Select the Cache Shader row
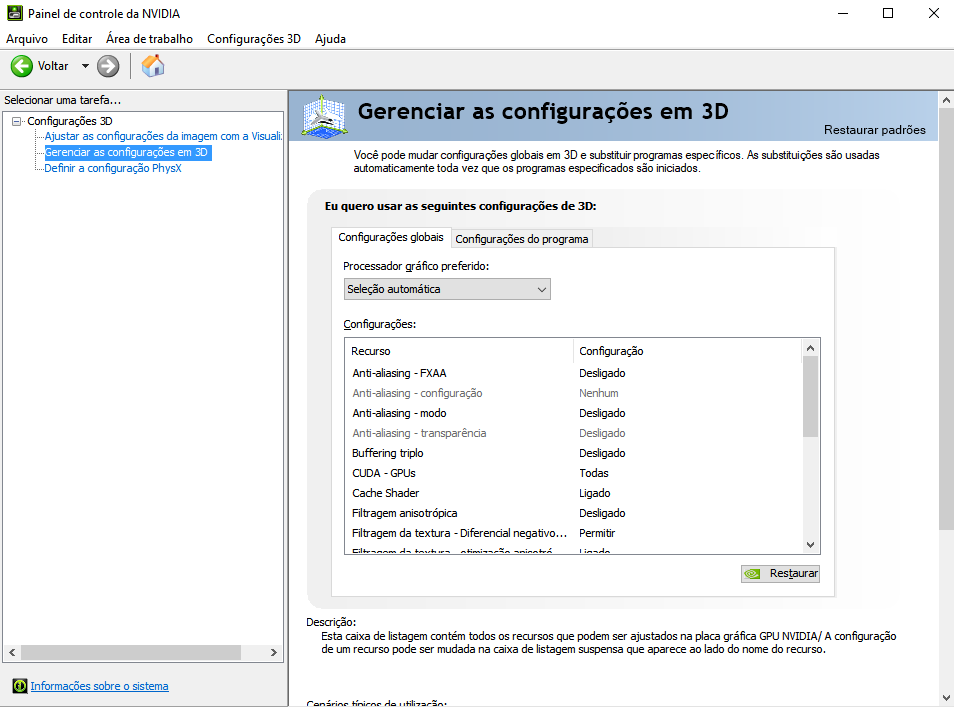Viewport: 954px width, 707px height. [574, 493]
